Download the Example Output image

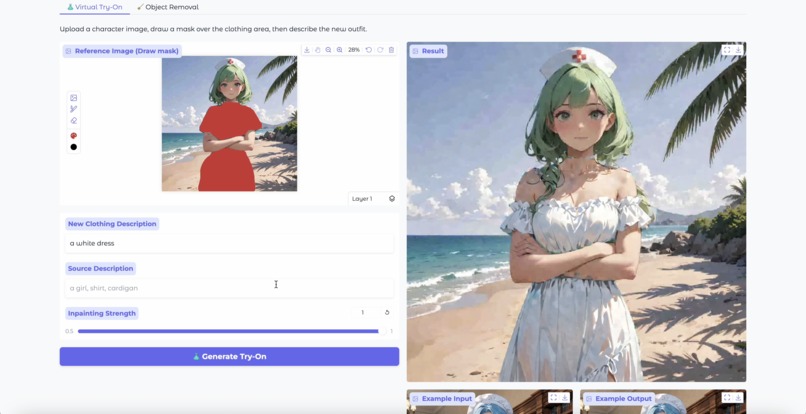738,397
